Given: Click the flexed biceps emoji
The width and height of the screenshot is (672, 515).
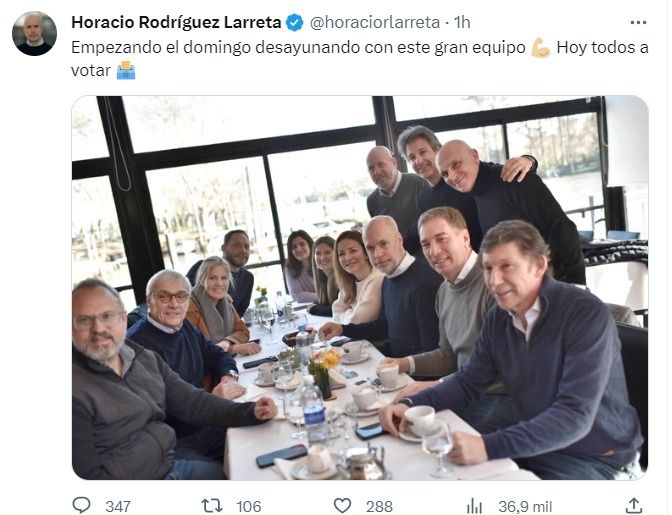Looking at the screenshot, I should [541, 48].
